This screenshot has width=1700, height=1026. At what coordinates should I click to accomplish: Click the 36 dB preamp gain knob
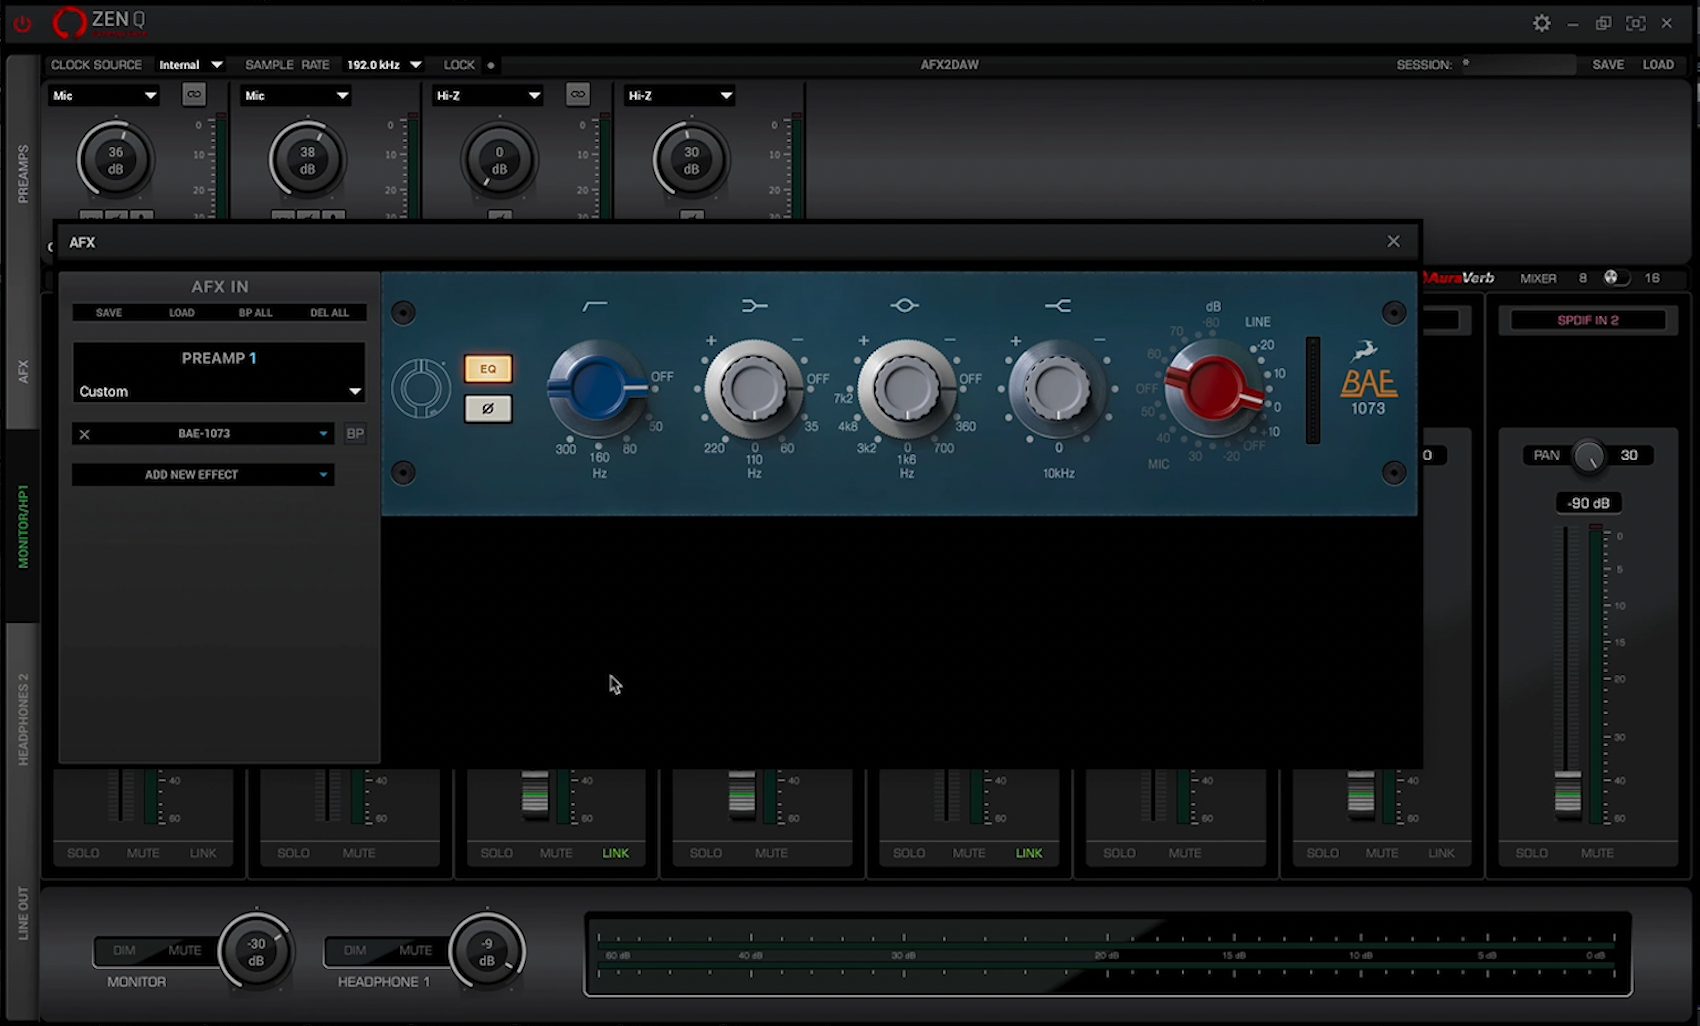point(116,160)
